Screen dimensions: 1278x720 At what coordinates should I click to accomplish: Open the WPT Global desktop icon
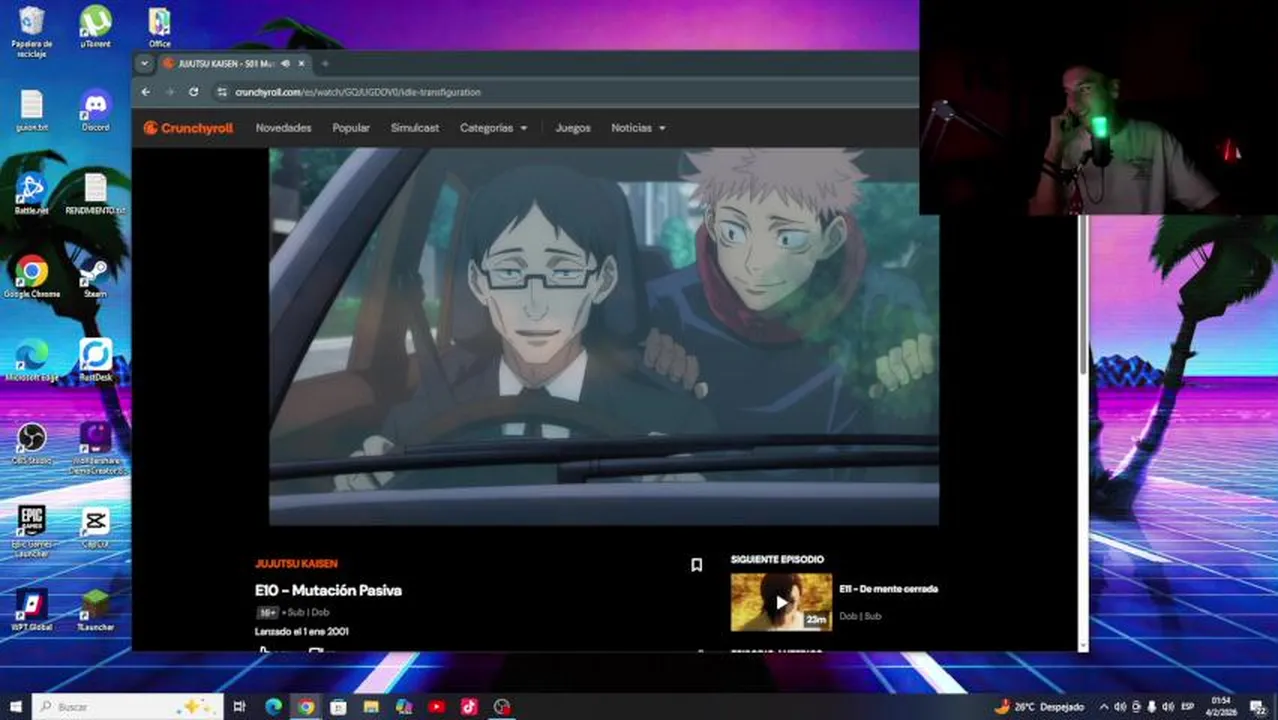[x=31, y=610]
